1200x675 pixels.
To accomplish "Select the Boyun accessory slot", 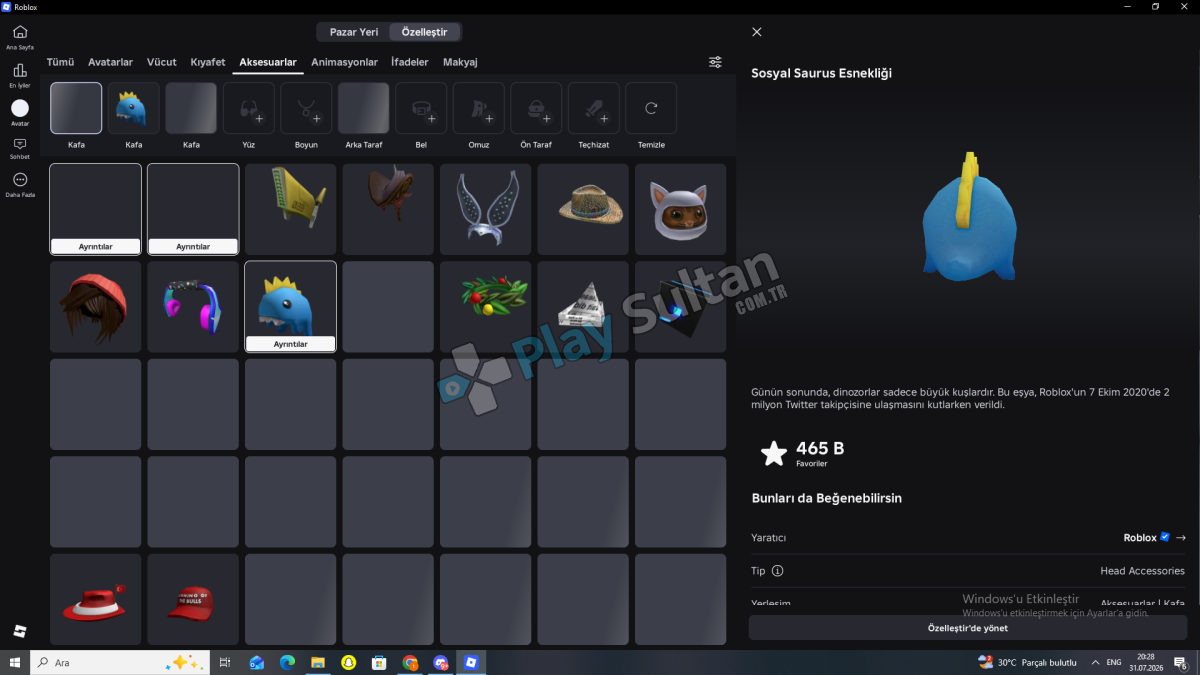I will (x=306, y=108).
